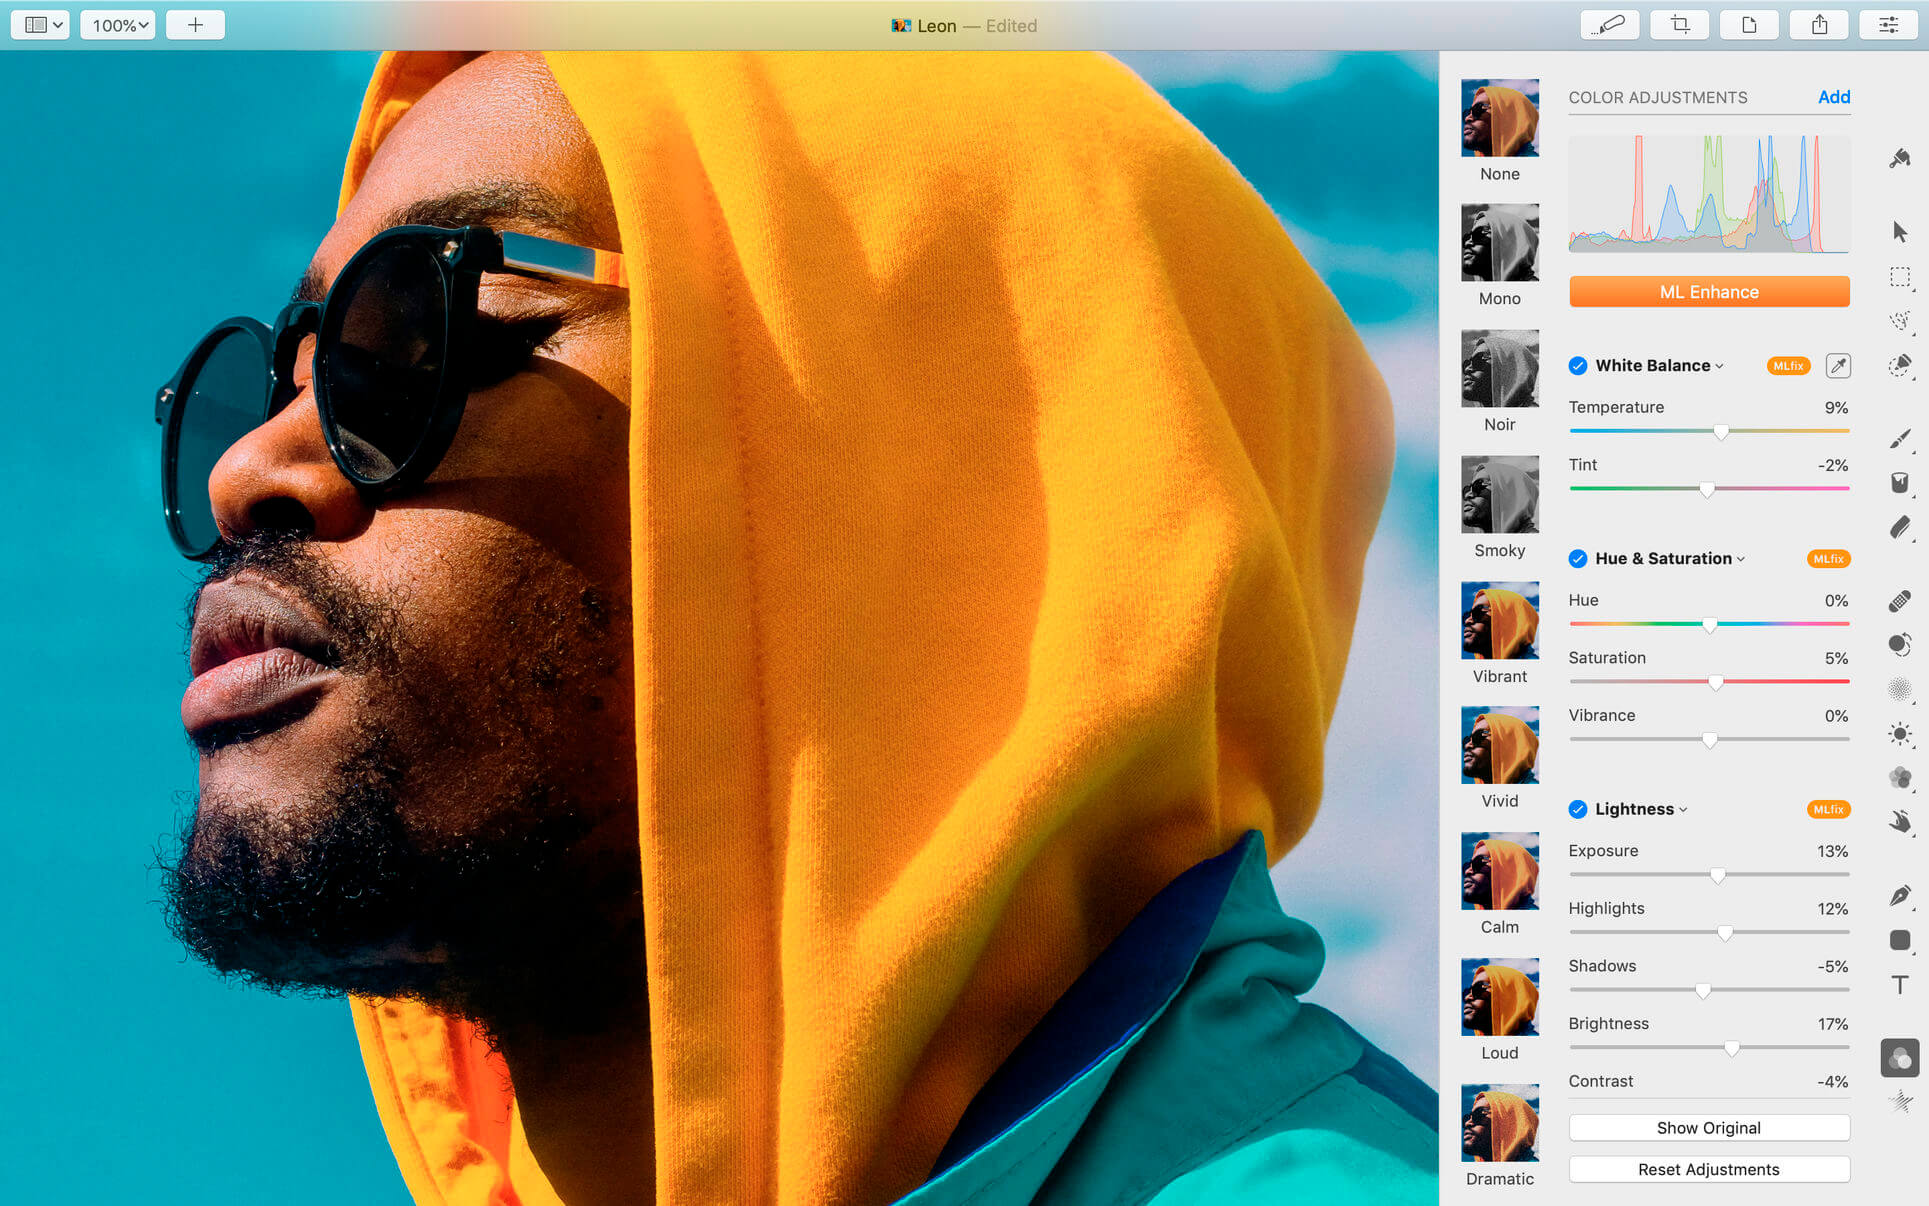Collapse the Lightness section chevron
Viewport: 1929px width, 1206px height.
(x=1684, y=810)
